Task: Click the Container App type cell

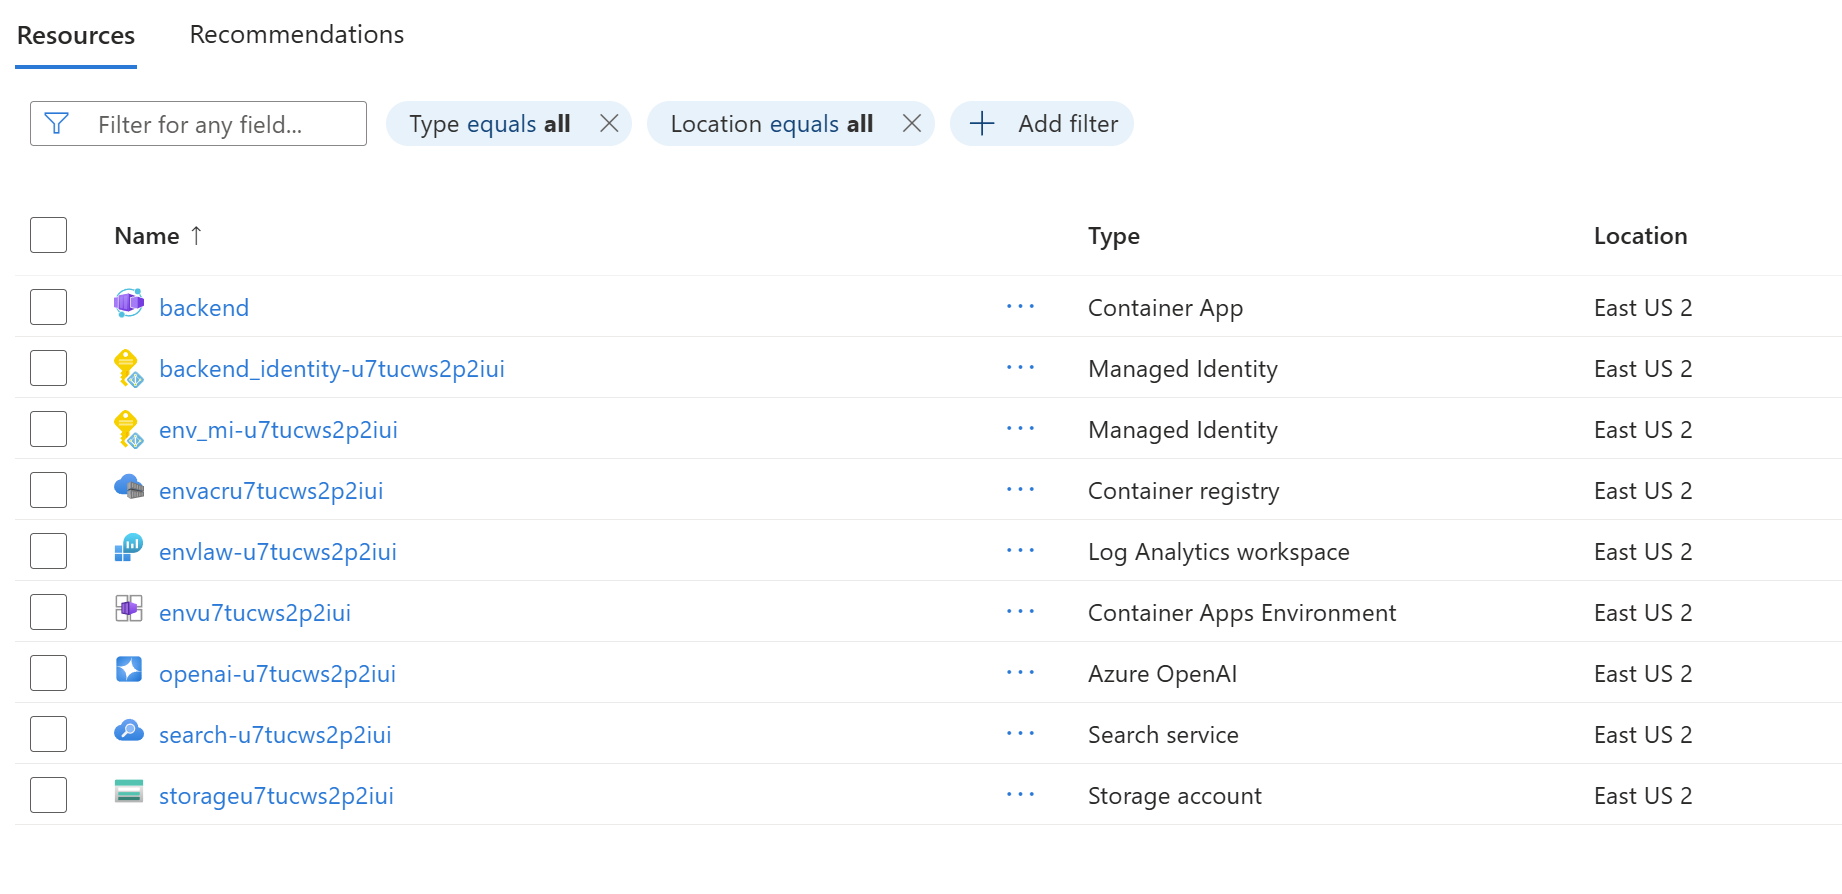Action: tap(1165, 308)
